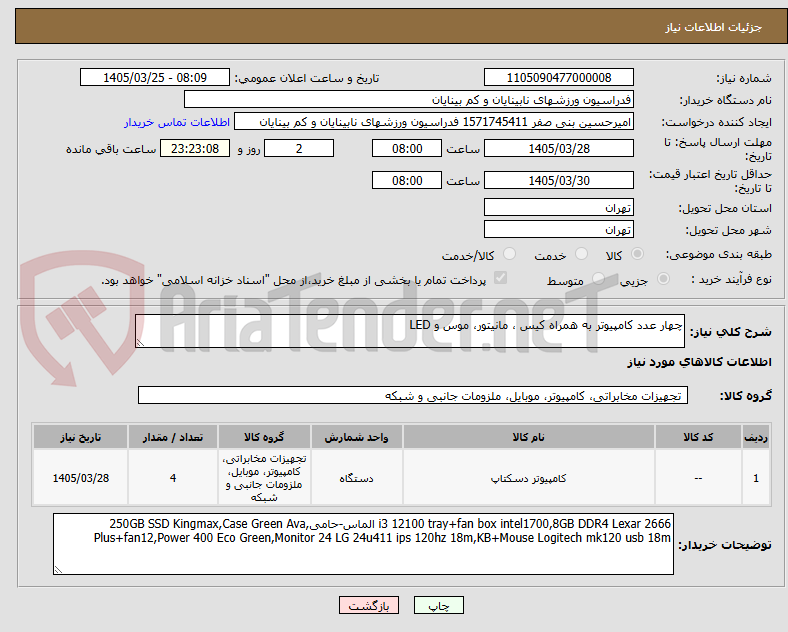This screenshot has width=788, height=632.
Task: Click the واحد شمارش column header
Action: [356, 437]
